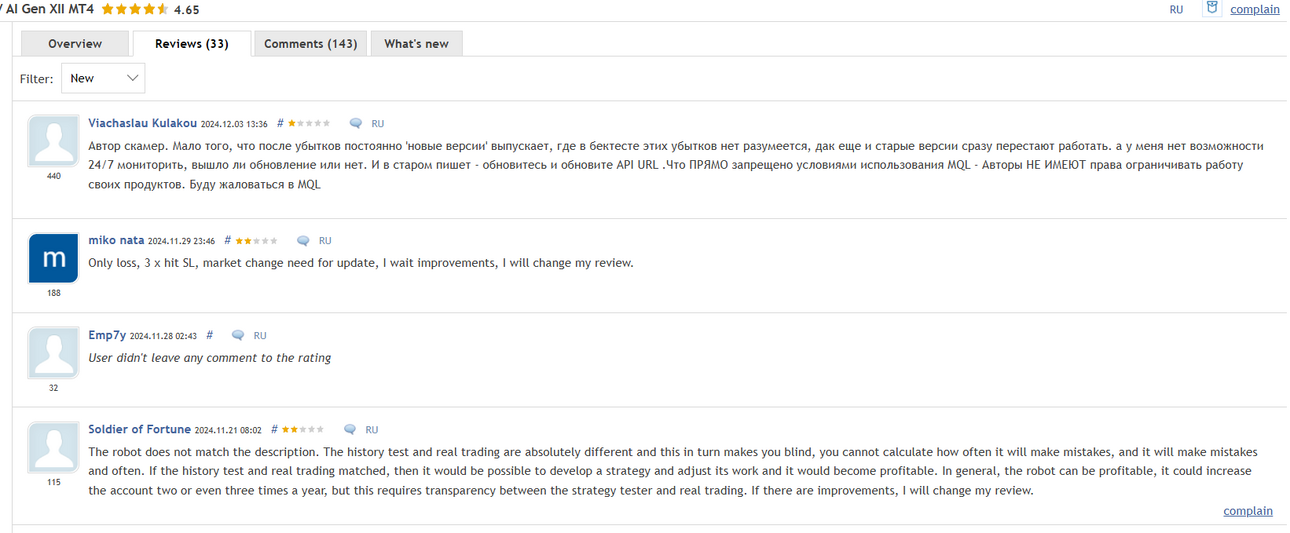1290x533 pixels.
Task: Click the # permalink on Emp7y's review
Action: (209, 336)
